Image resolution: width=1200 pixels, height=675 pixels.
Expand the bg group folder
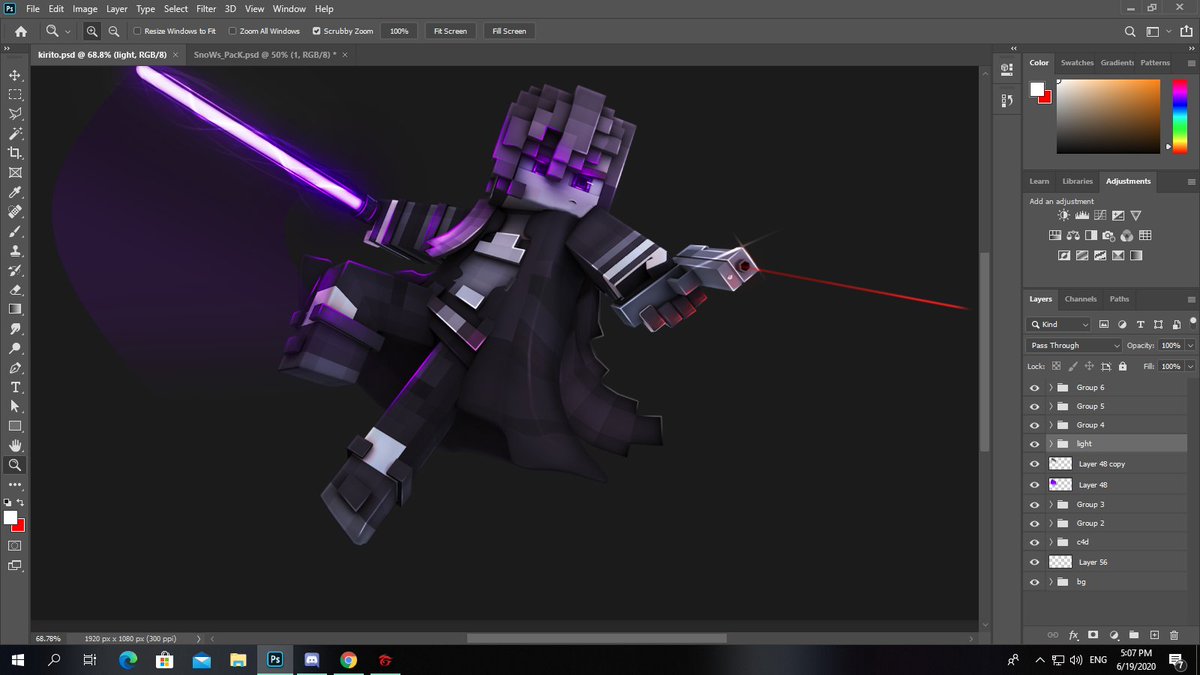(x=1050, y=581)
